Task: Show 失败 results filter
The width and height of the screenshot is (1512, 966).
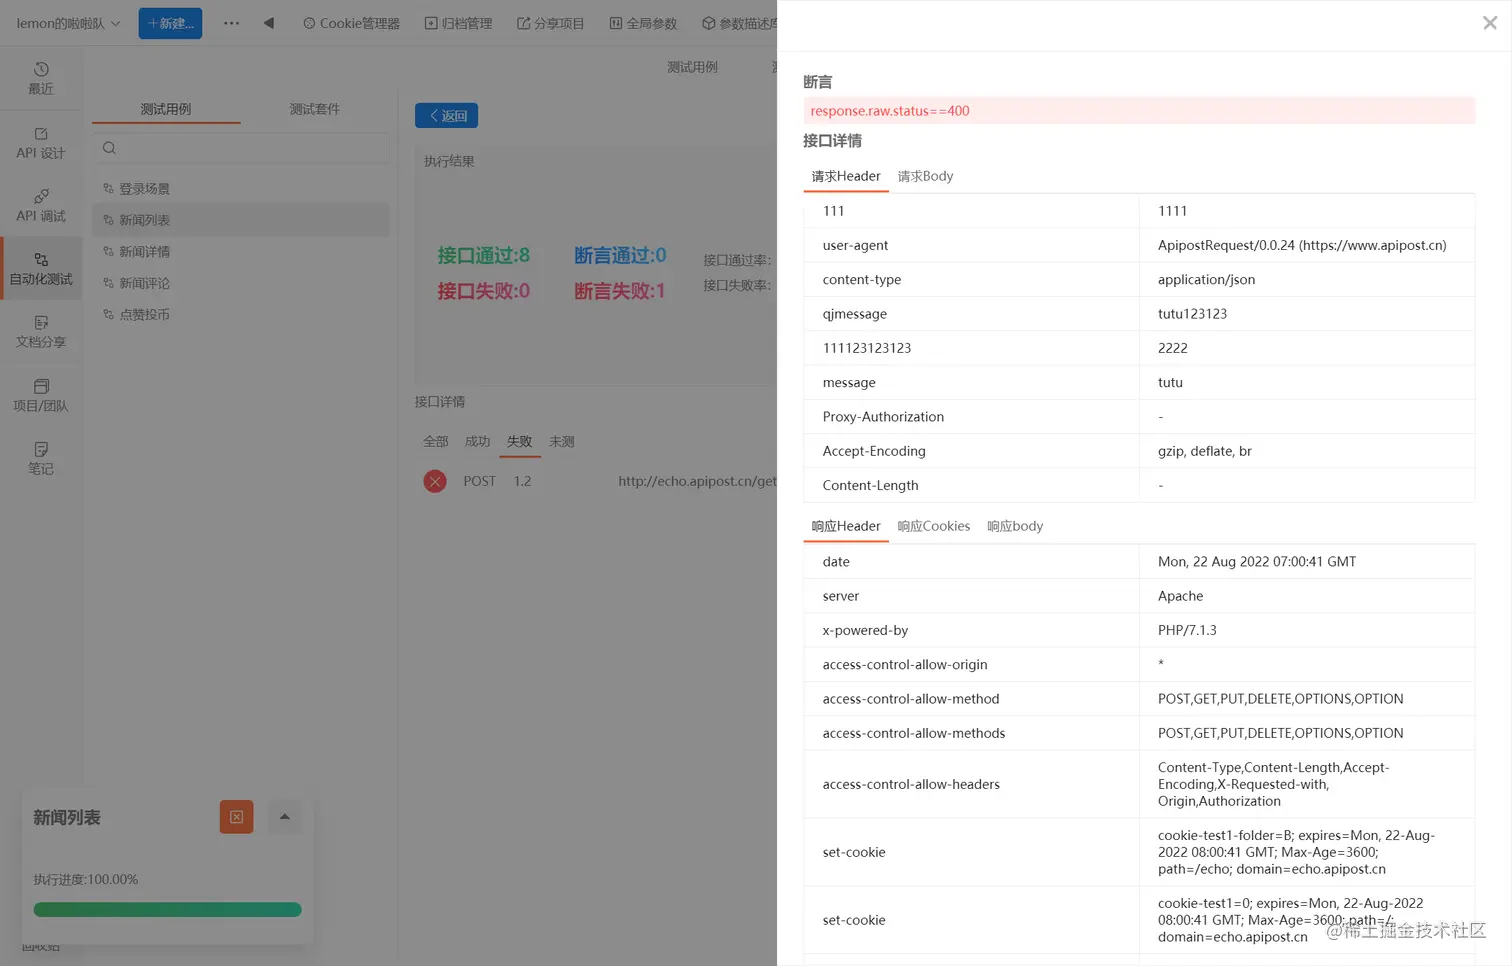Action: coord(520,441)
